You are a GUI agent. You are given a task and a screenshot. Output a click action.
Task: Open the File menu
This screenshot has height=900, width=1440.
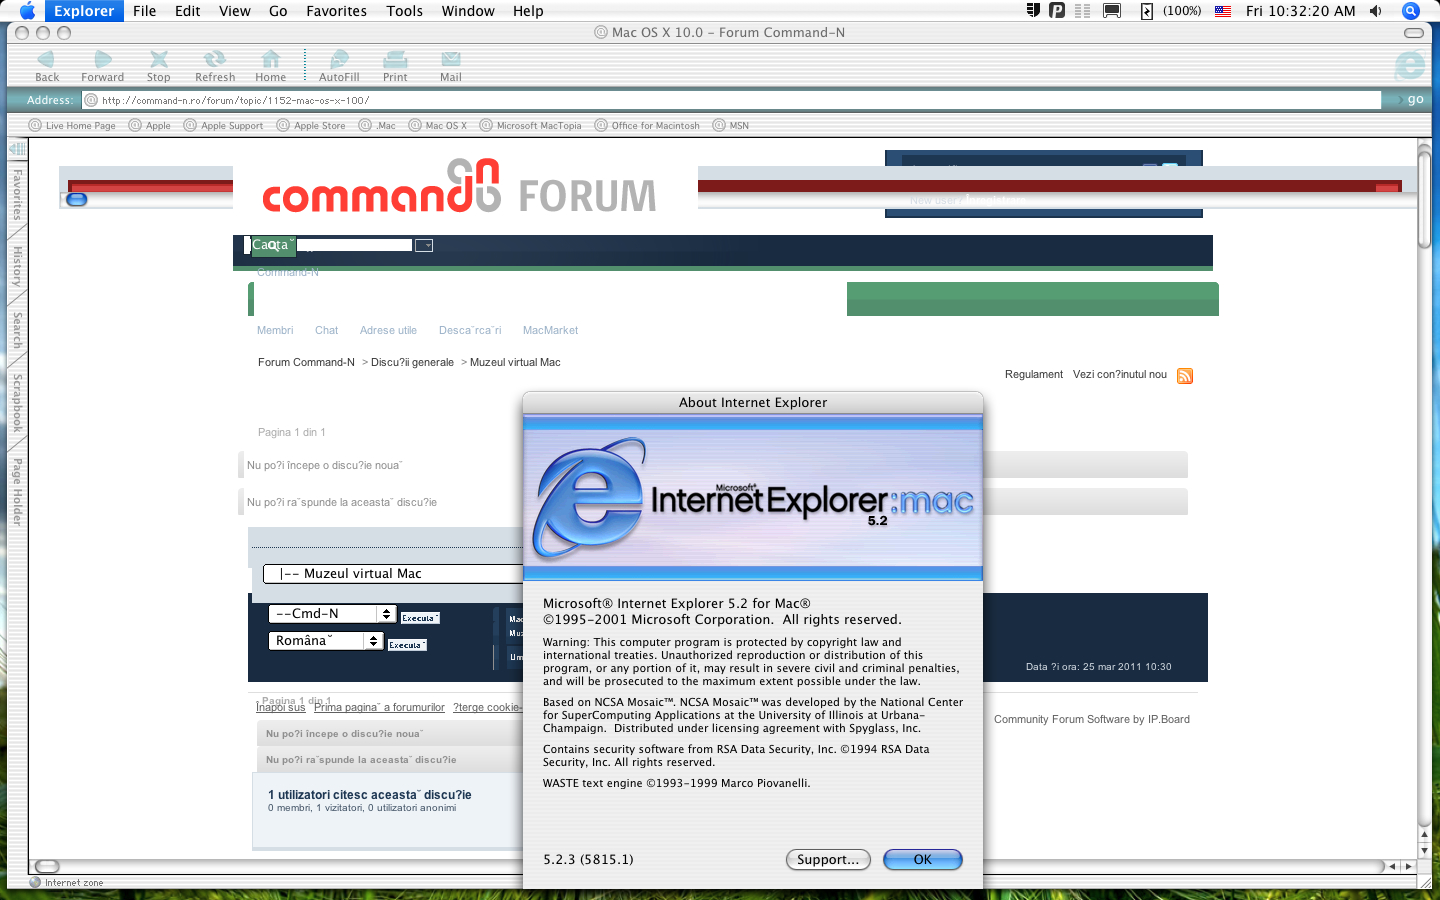coord(144,11)
